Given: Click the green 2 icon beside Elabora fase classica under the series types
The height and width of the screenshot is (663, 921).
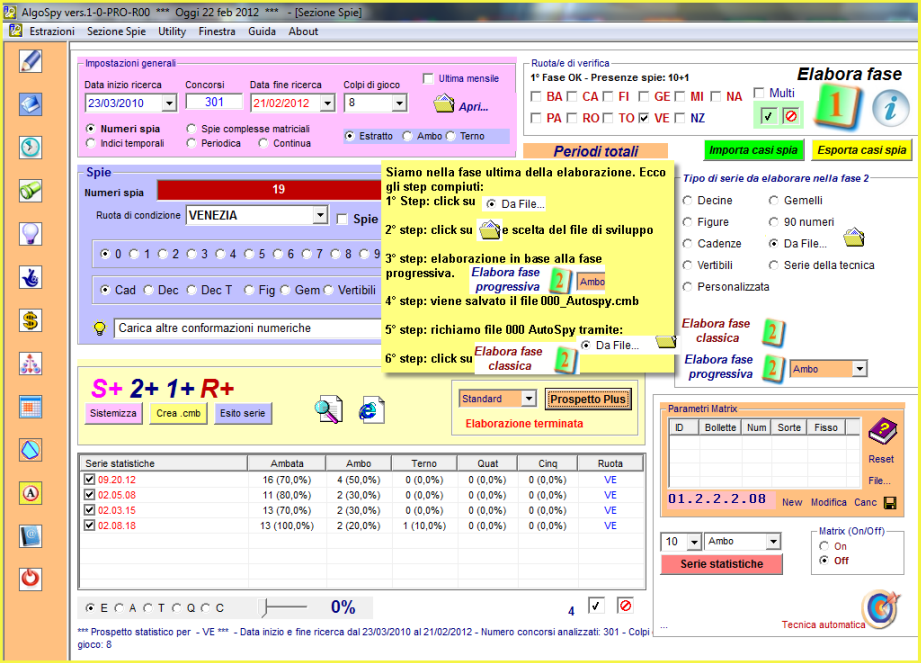Looking at the screenshot, I should click(x=773, y=332).
